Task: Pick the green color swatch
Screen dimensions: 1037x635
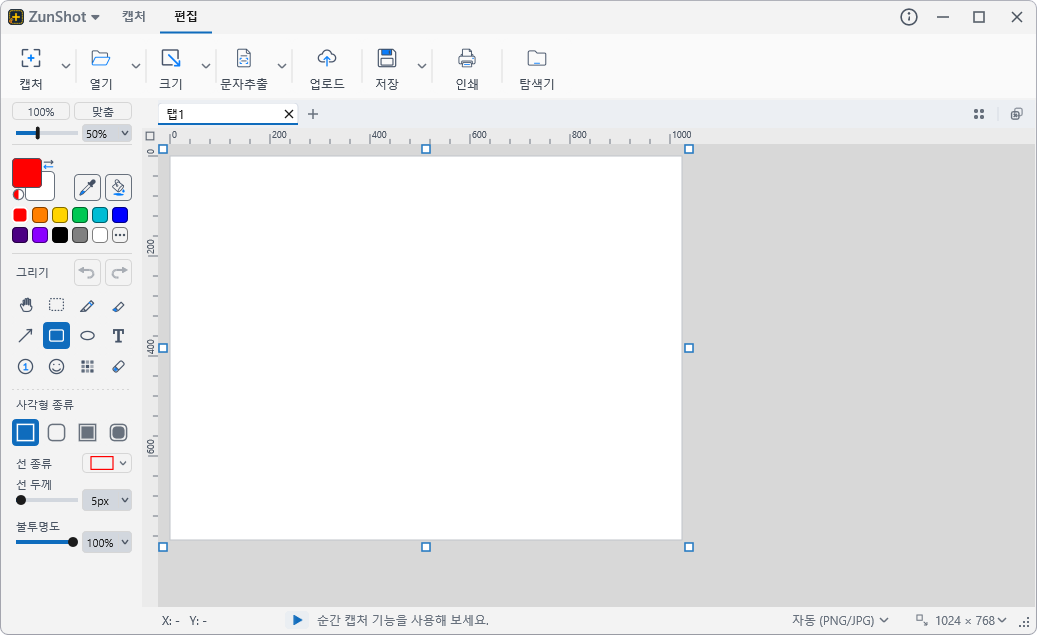Action: tap(80, 215)
